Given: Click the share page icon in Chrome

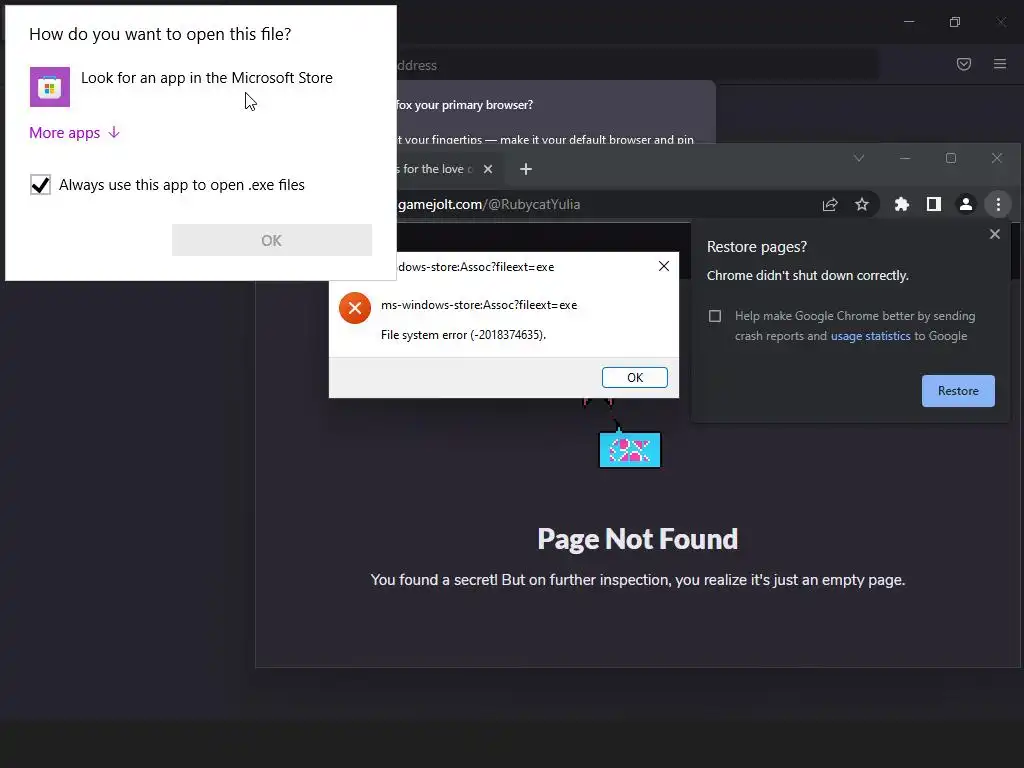Looking at the screenshot, I should point(830,204).
